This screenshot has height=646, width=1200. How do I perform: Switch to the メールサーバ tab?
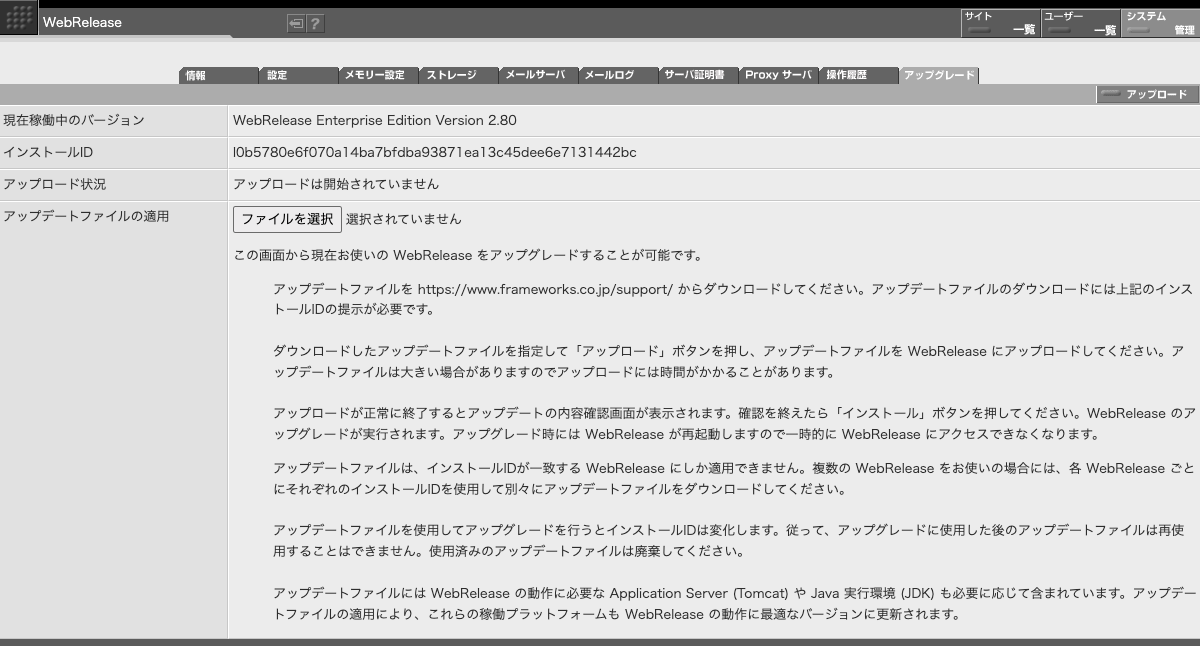(539, 75)
